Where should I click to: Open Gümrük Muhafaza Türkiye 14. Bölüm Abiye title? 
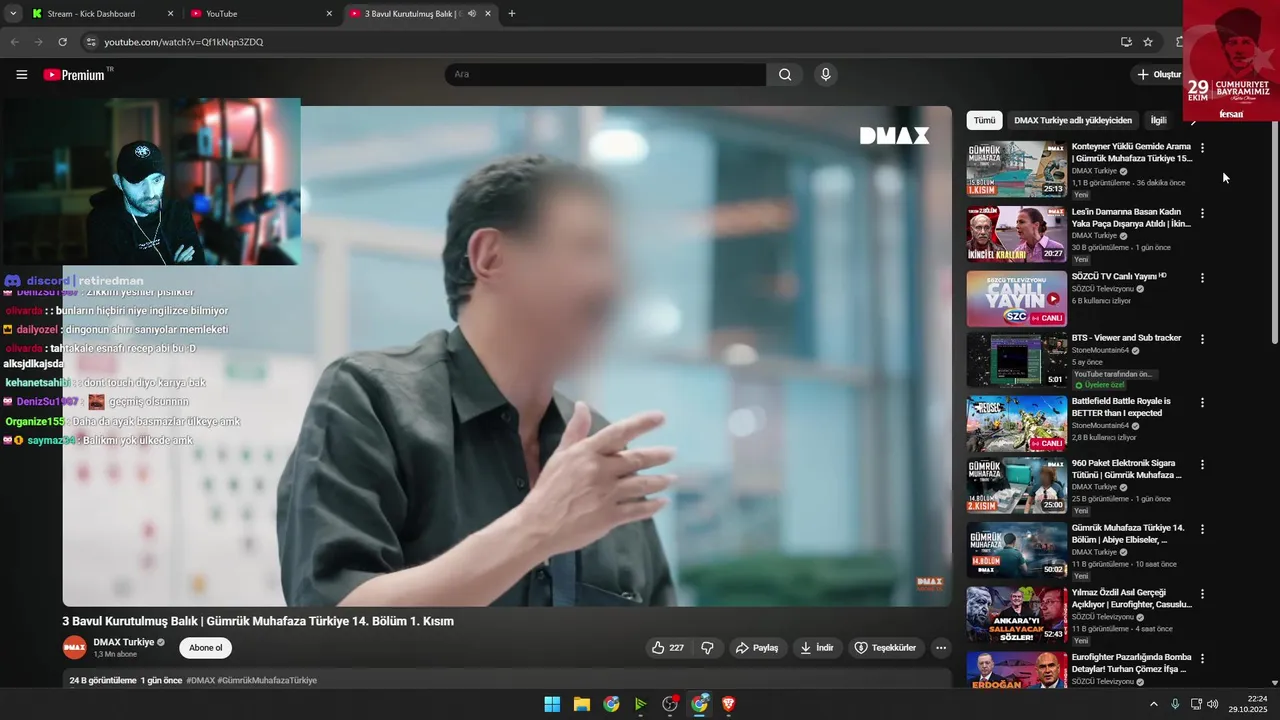click(1128, 533)
